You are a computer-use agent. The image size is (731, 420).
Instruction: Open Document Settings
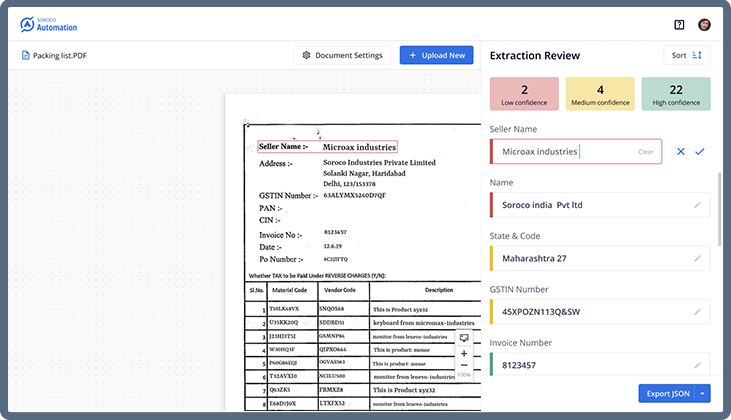click(342, 55)
